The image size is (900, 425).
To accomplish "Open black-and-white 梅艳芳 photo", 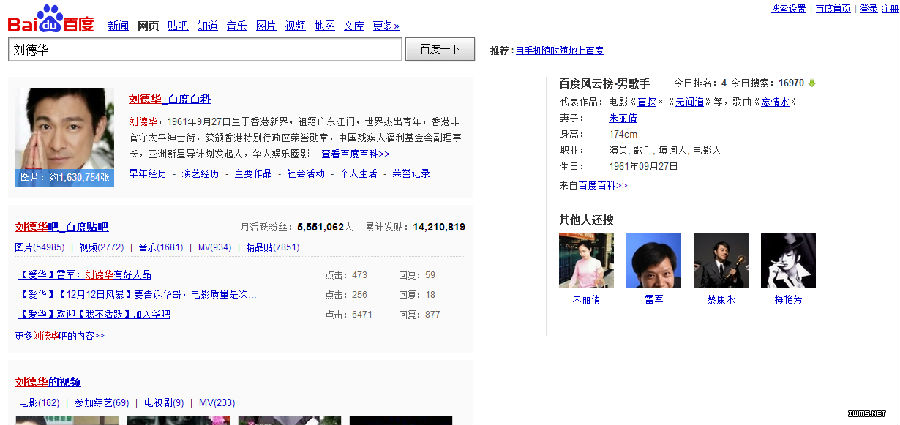I will coord(788,260).
